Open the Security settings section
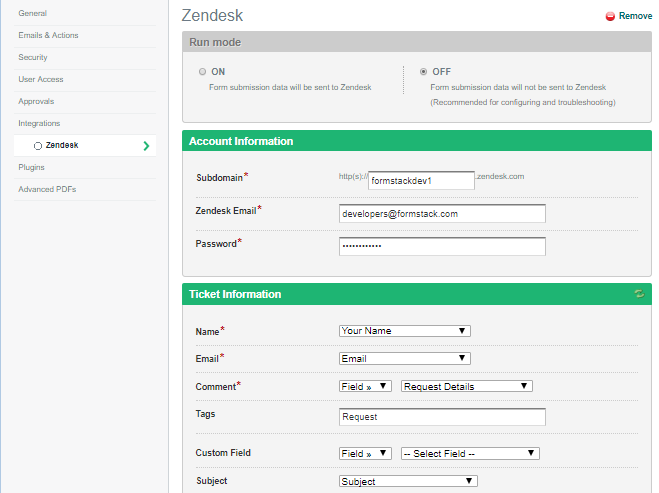This screenshot has height=493, width=659. tap(33, 57)
